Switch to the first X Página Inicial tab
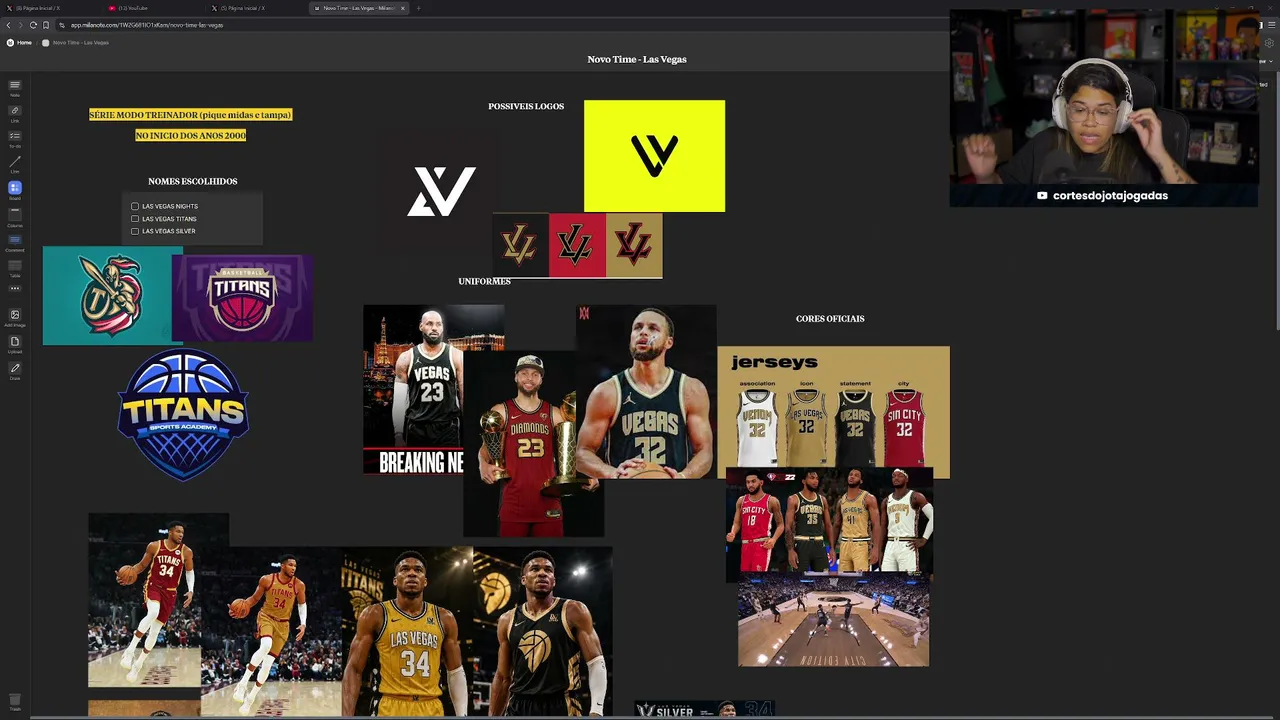 click(x=52, y=8)
